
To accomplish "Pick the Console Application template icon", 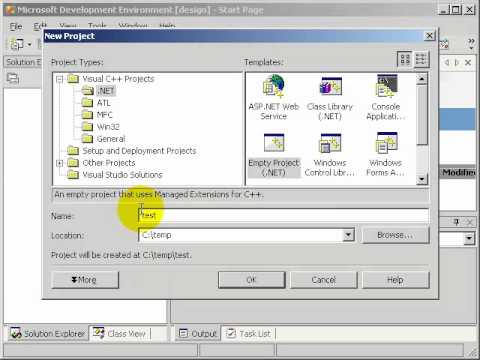I will [386, 86].
